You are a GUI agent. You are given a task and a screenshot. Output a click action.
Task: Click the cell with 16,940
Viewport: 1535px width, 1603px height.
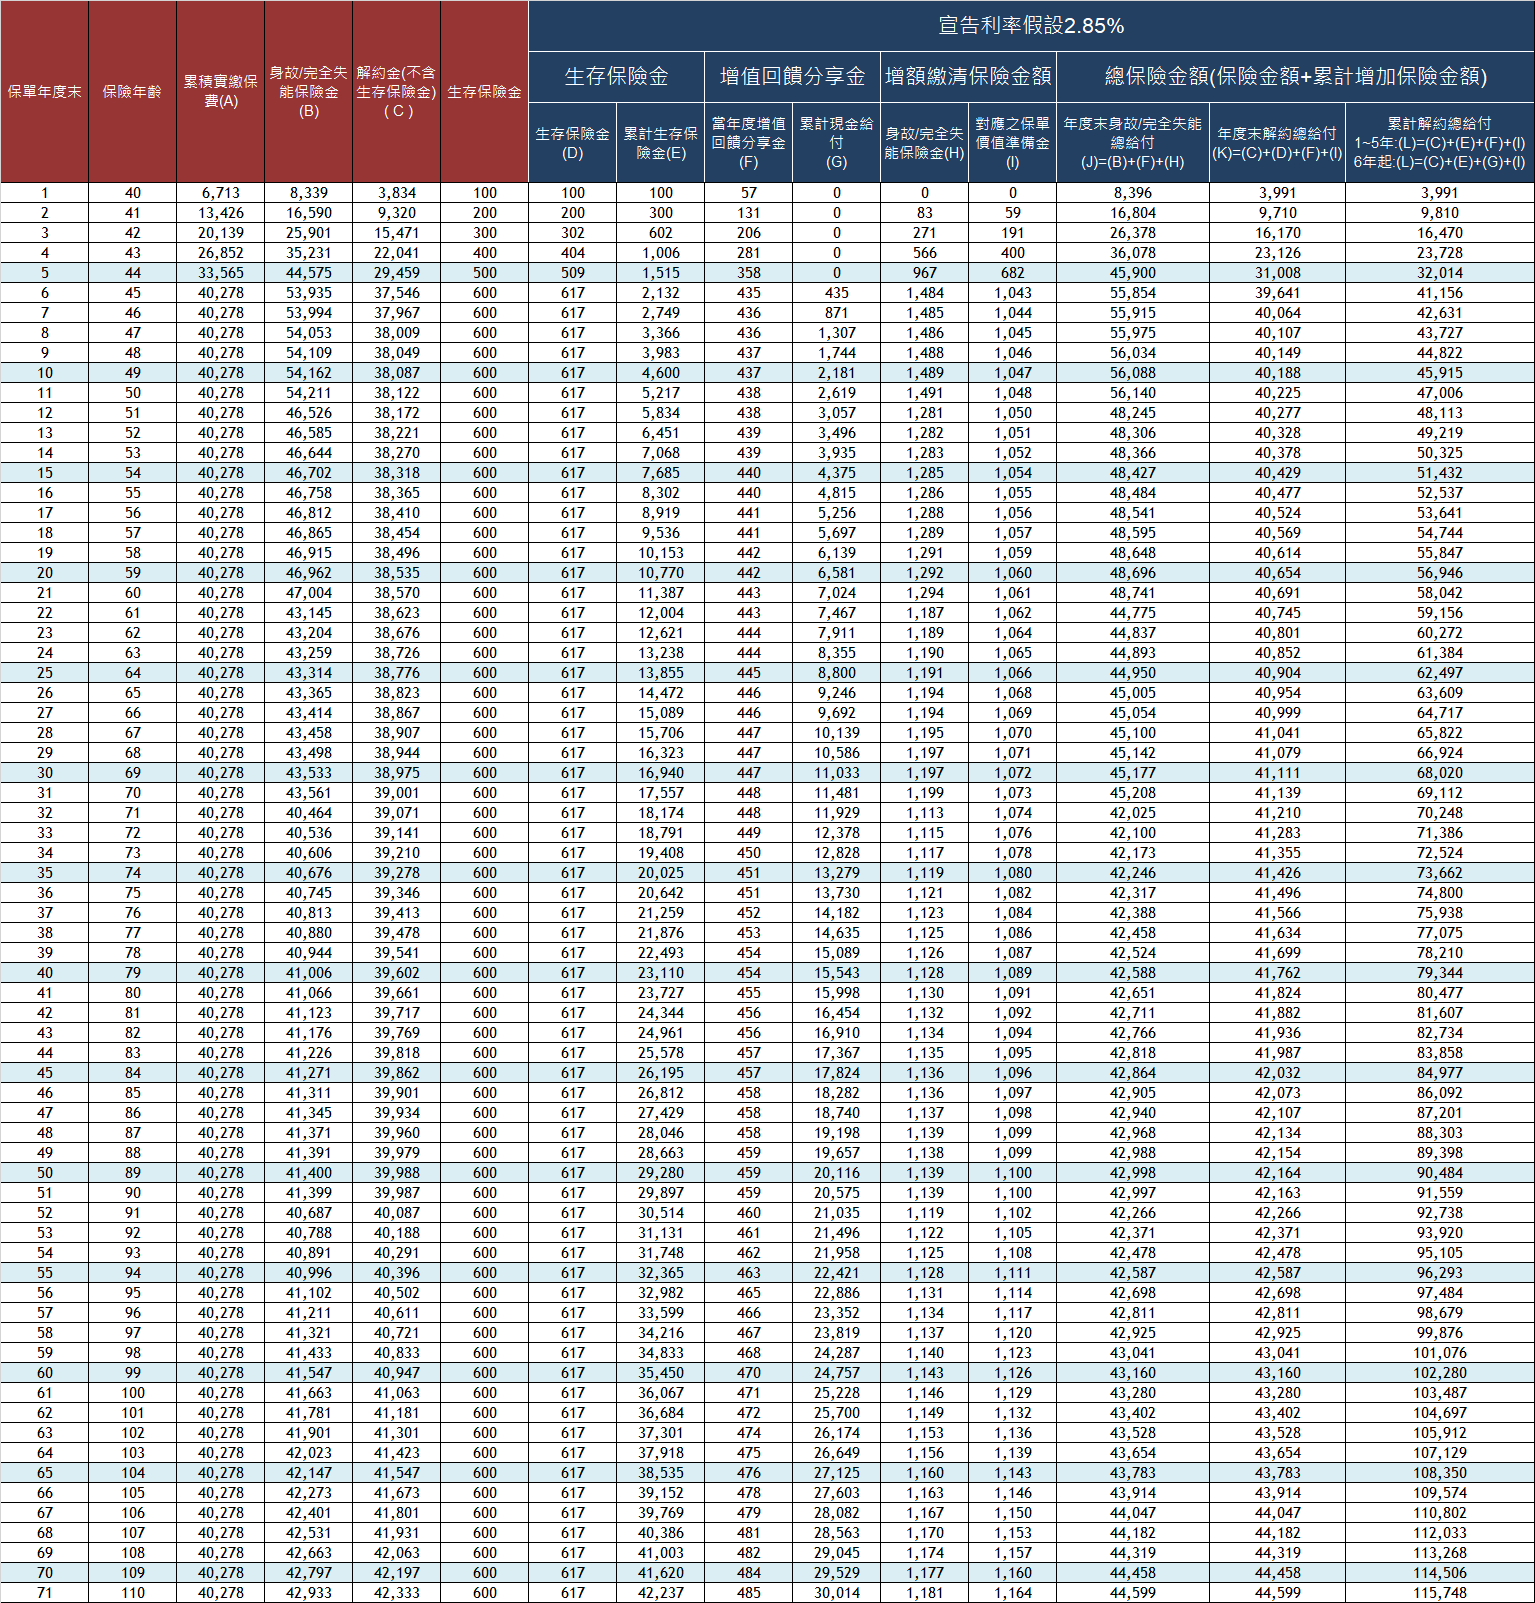pyautogui.click(x=660, y=773)
